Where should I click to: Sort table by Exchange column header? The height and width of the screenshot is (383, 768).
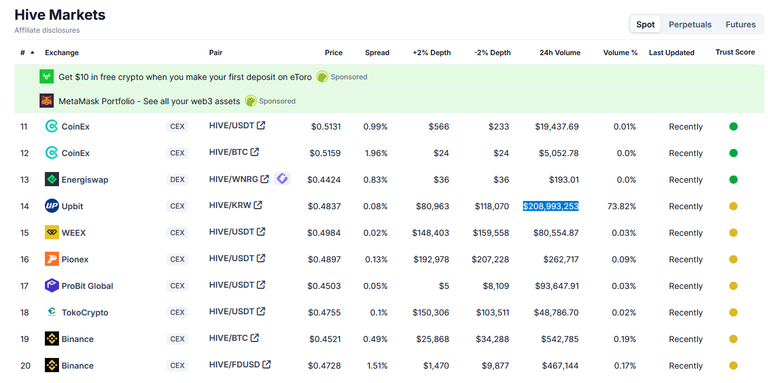[62, 53]
